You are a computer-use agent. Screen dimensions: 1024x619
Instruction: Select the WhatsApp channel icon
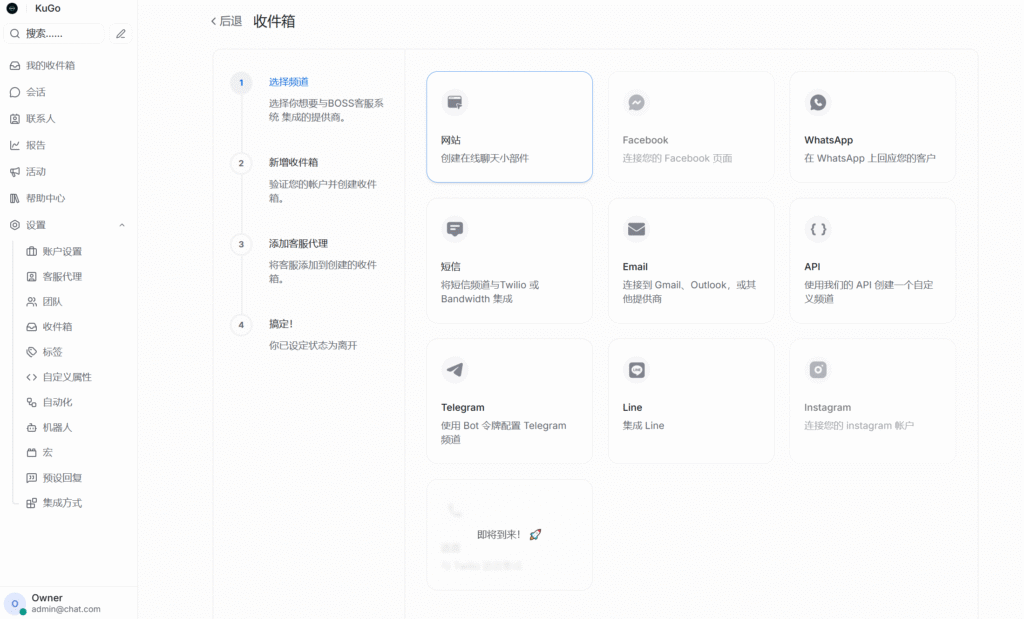(818, 102)
